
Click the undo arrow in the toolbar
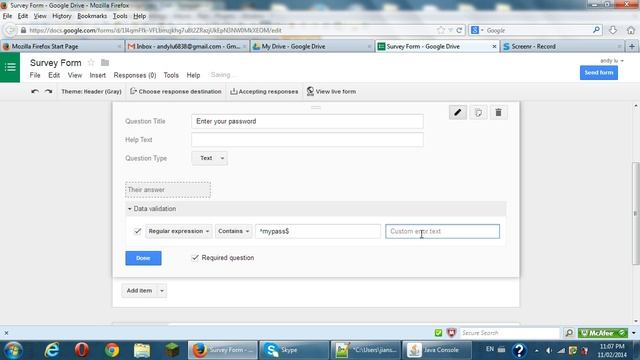click(35, 91)
